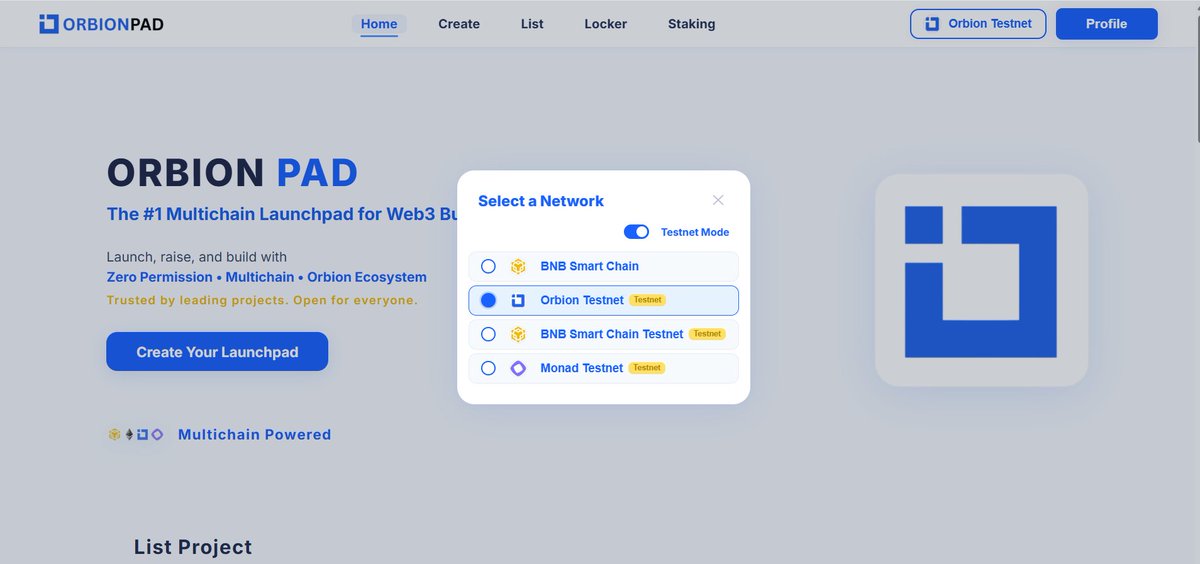1200x564 pixels.
Task: Close the Select a Network dialog
Action: [x=718, y=200]
